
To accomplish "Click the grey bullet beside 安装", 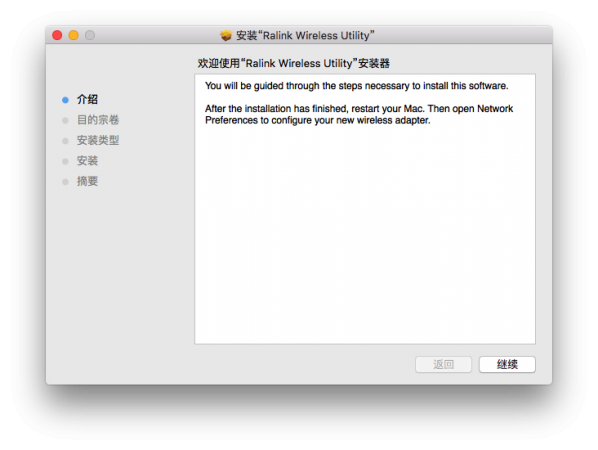I will click(65, 161).
